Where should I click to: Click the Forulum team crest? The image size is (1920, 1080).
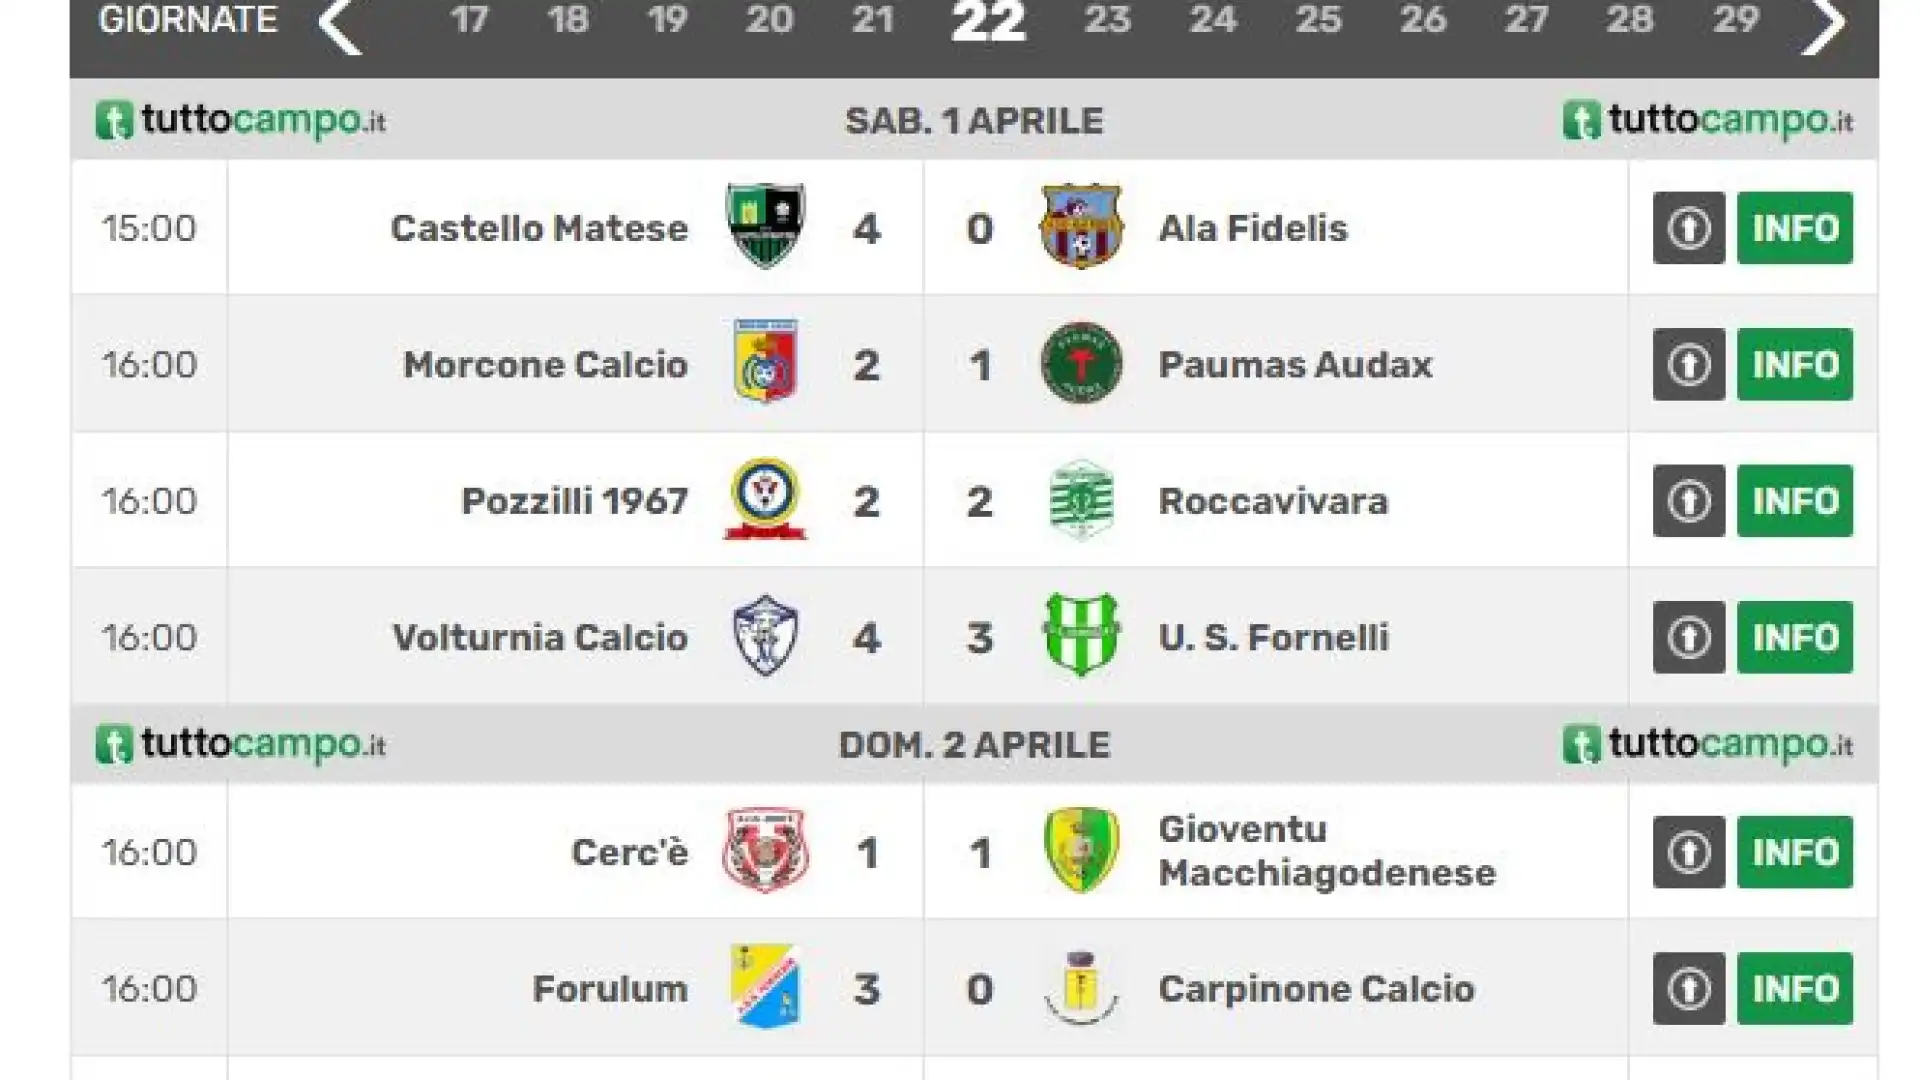click(x=765, y=987)
